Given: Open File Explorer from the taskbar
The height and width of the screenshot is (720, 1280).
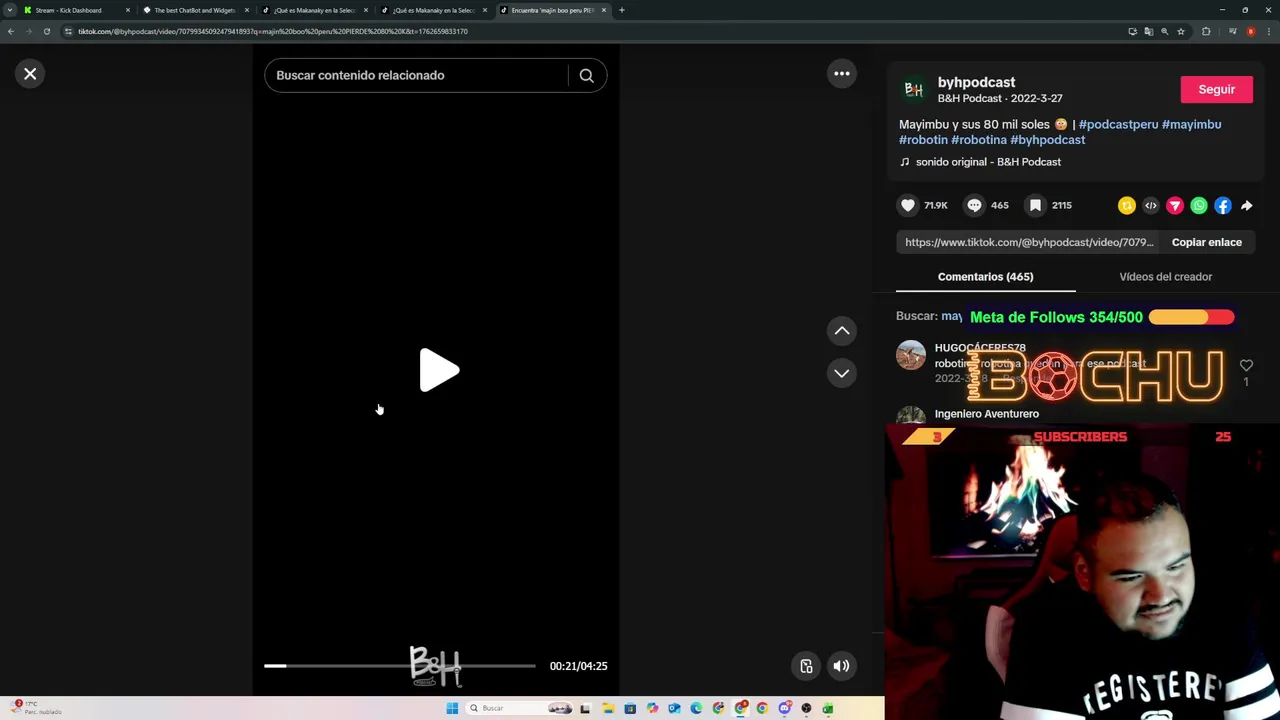Looking at the screenshot, I should click(x=608, y=708).
